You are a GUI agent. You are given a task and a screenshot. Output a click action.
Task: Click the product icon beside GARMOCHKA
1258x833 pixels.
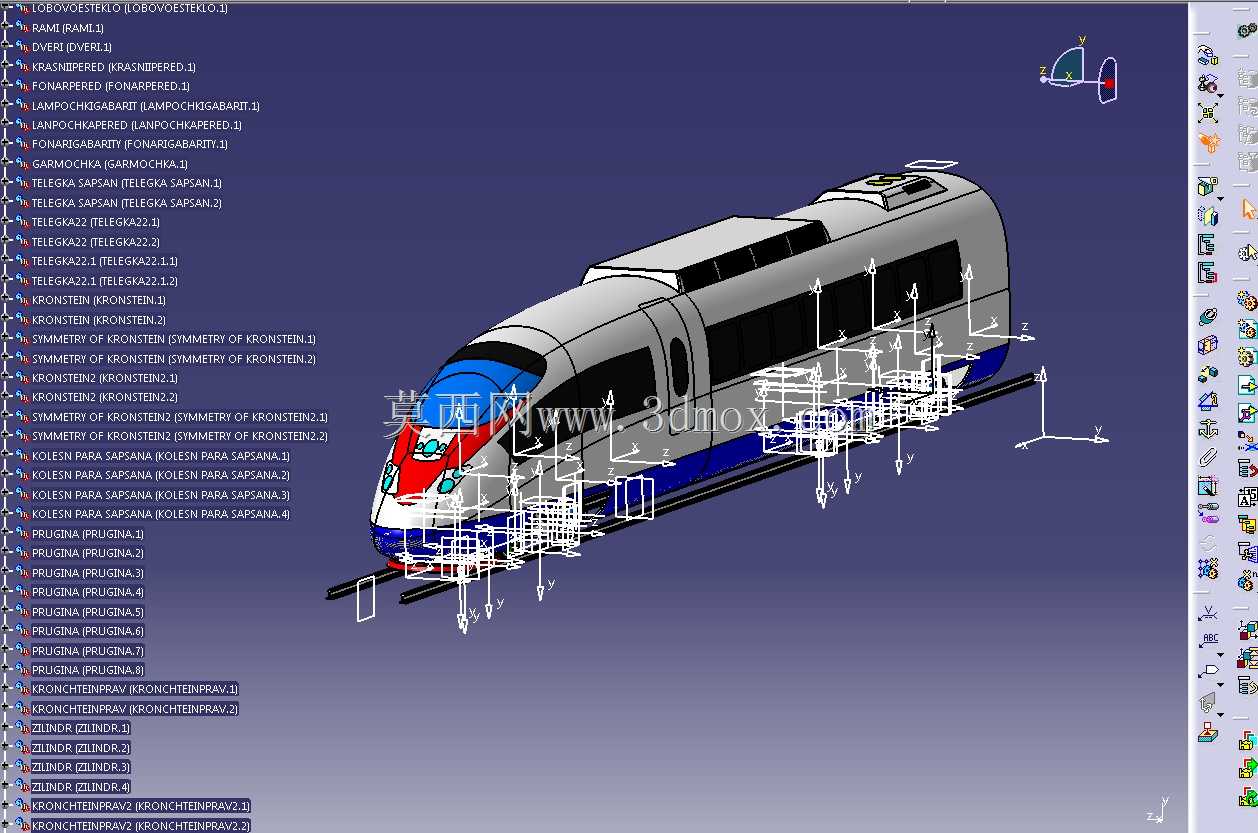pyautogui.click(x=22, y=164)
